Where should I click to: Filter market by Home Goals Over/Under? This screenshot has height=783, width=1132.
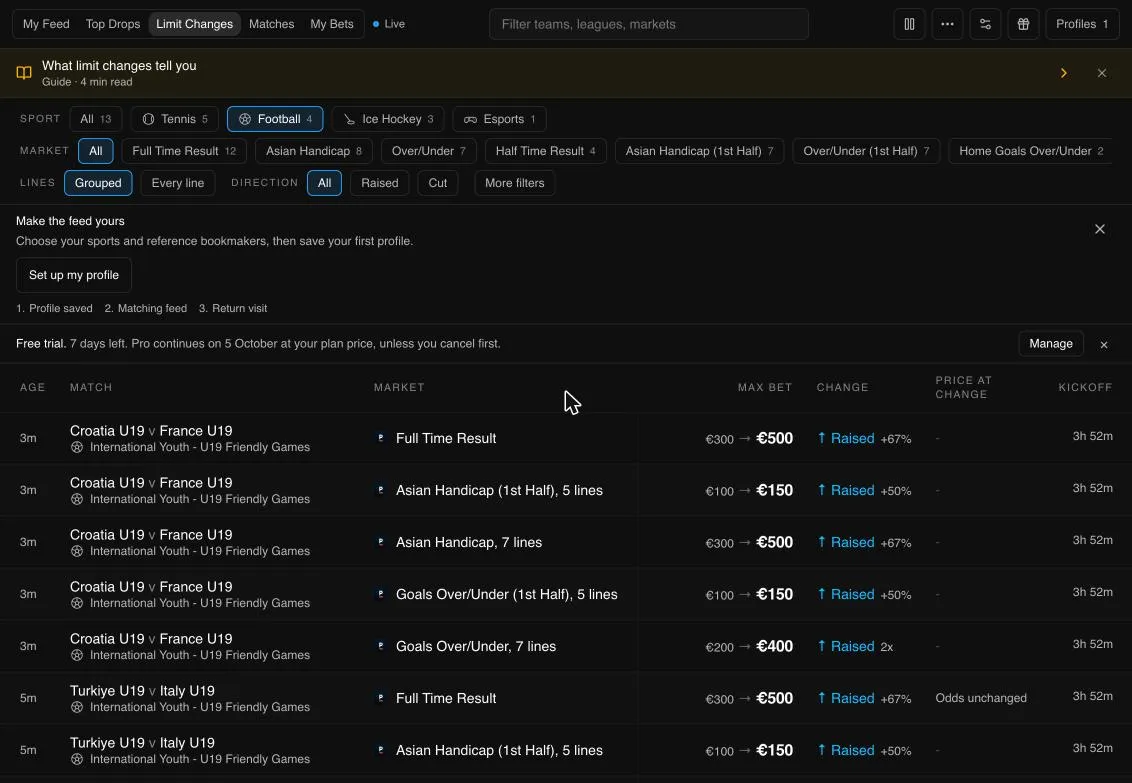click(1030, 151)
